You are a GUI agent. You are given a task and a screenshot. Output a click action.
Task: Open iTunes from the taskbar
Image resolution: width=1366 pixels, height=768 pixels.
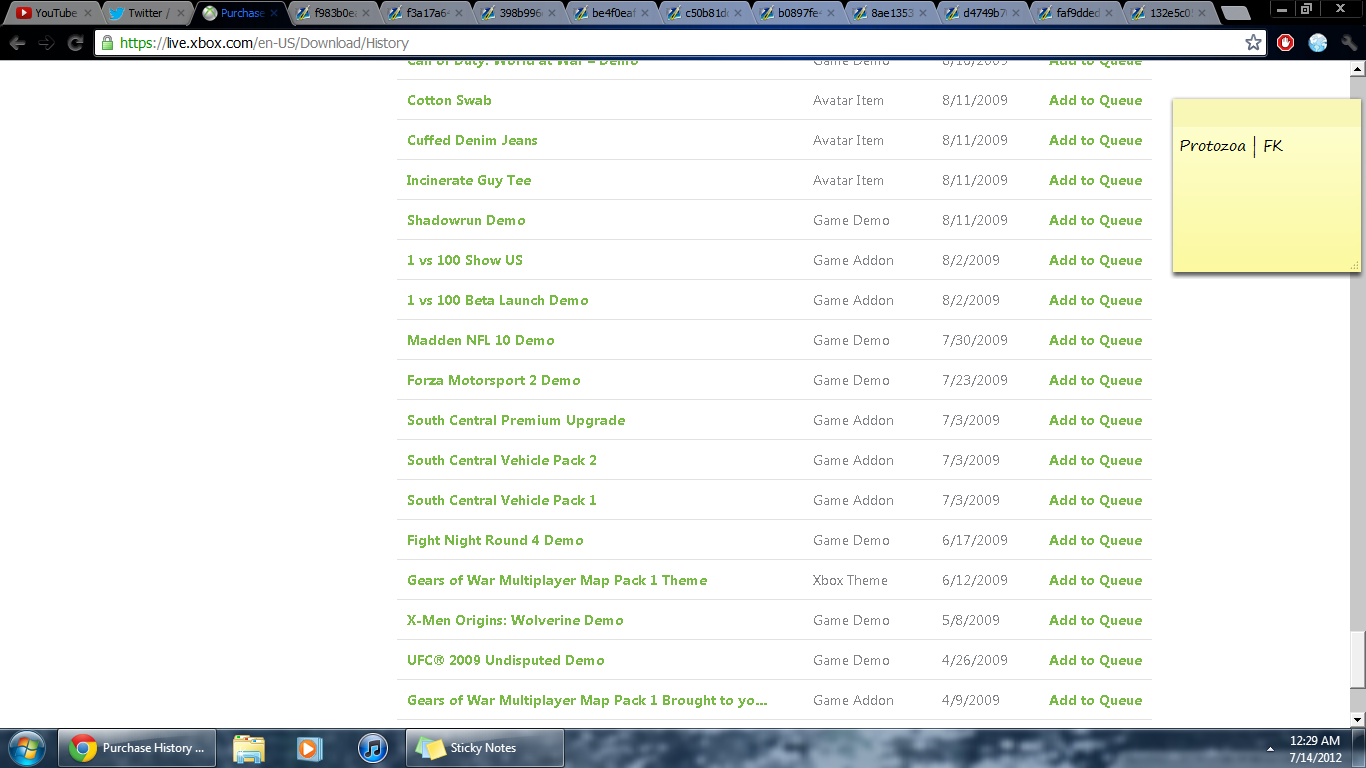pos(372,748)
